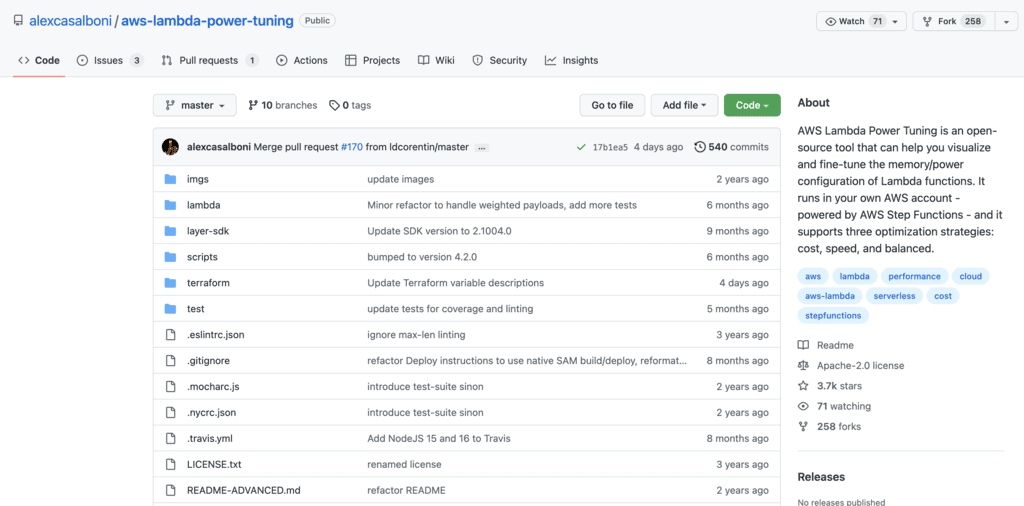The width and height of the screenshot is (1024, 506).
Task: Click the commit history clock icon
Action: point(700,147)
